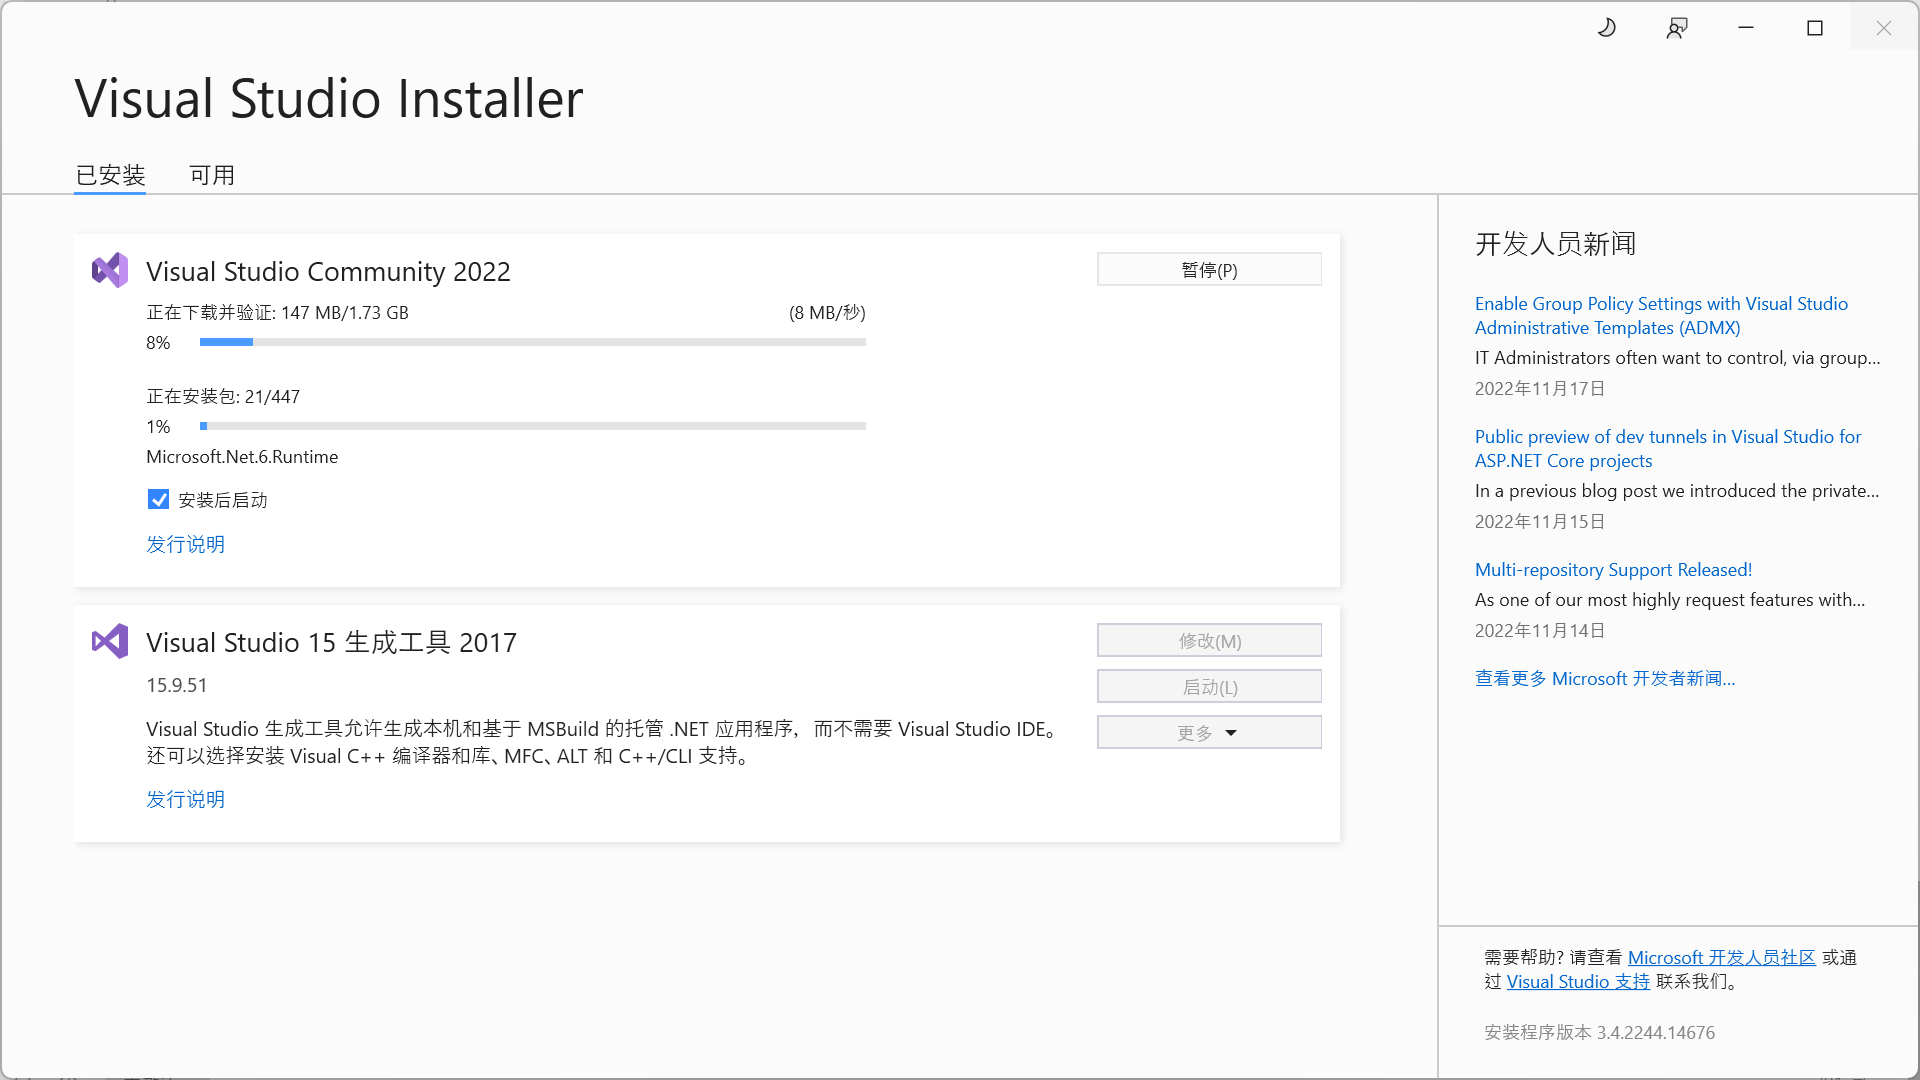Viewport: 1920px width, 1080px height.
Task: Click the 8 MB/秒 download speed text
Action: pyautogui.click(x=827, y=312)
